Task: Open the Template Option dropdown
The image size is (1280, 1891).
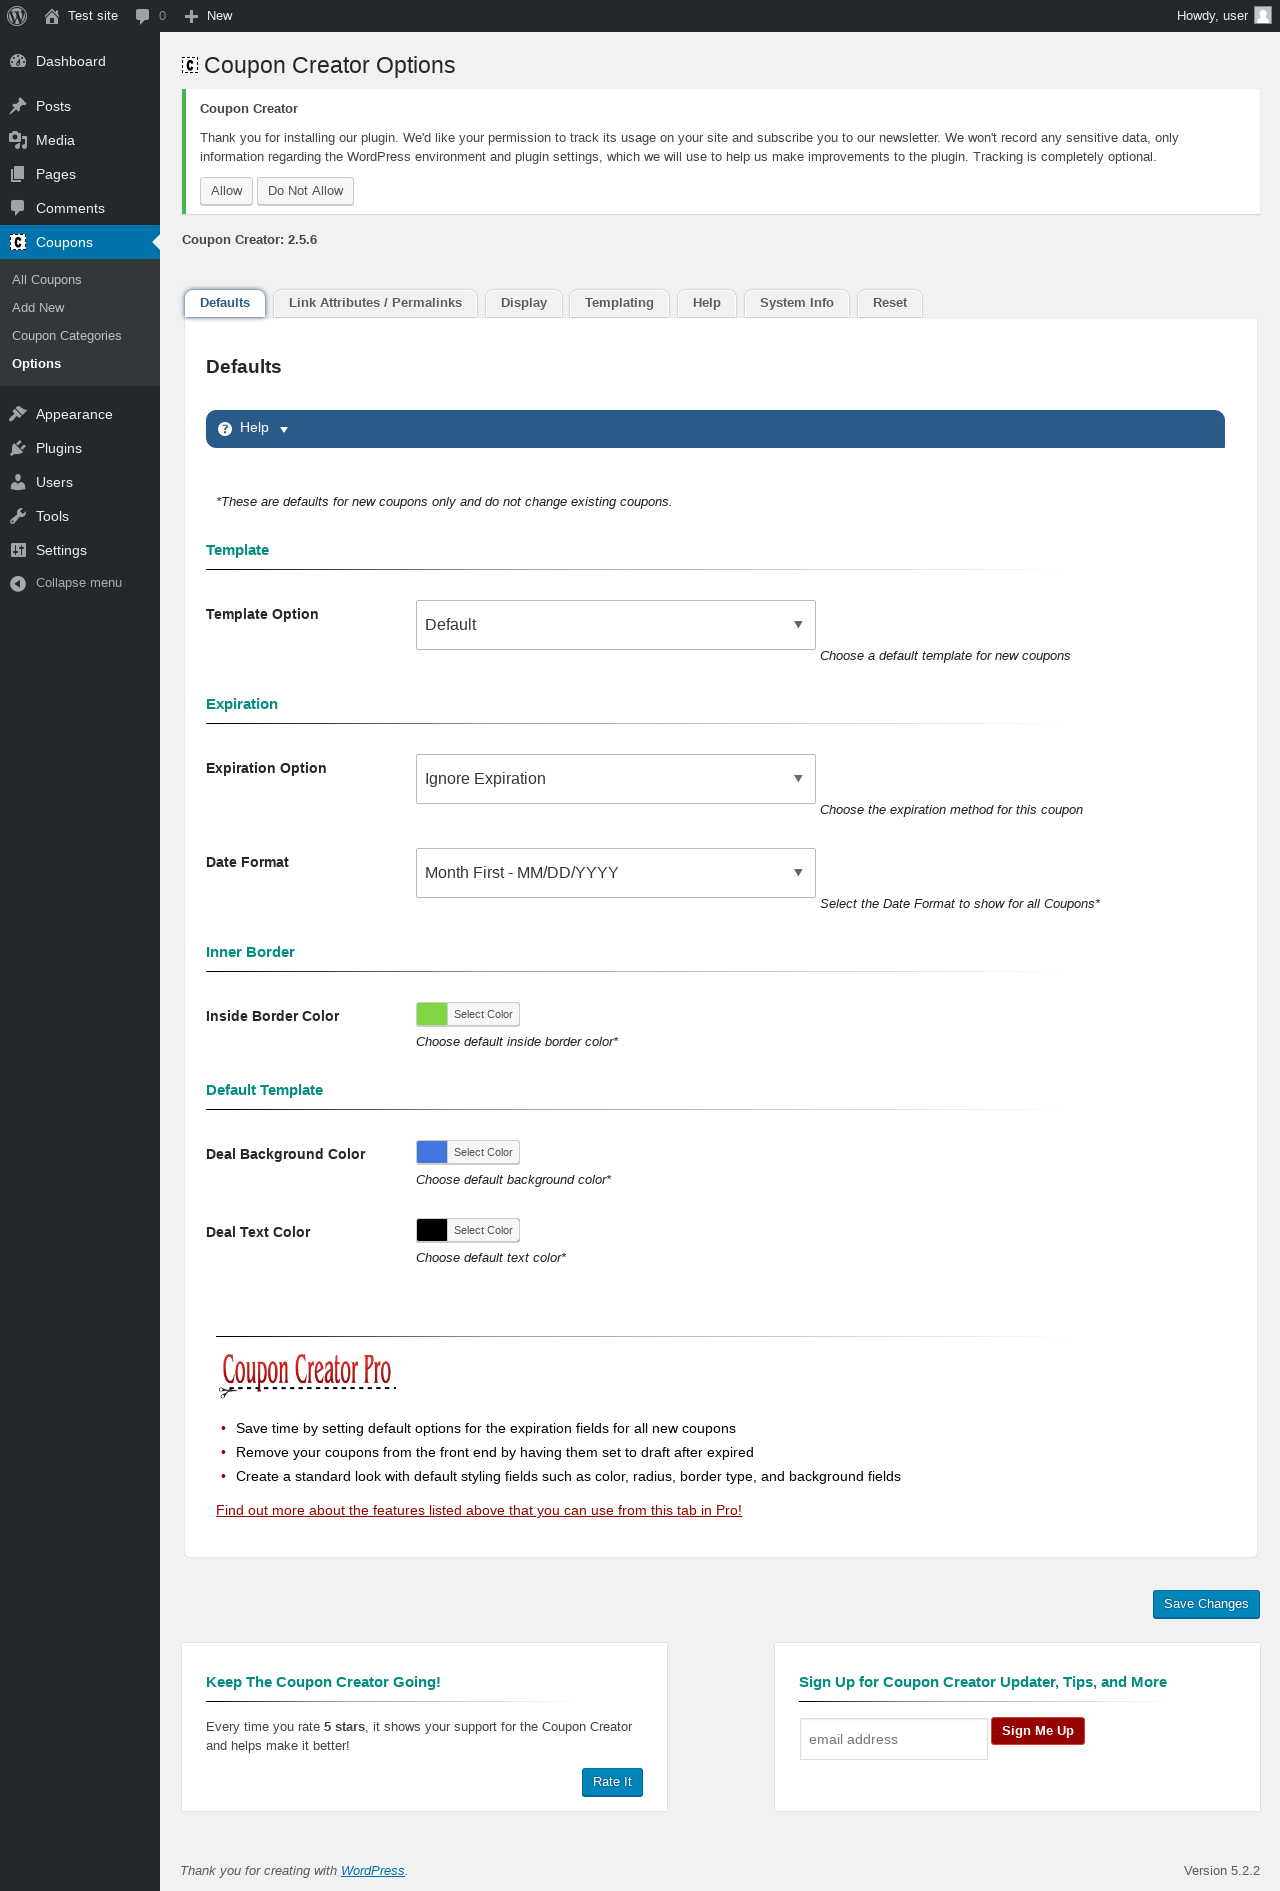Action: click(x=616, y=625)
